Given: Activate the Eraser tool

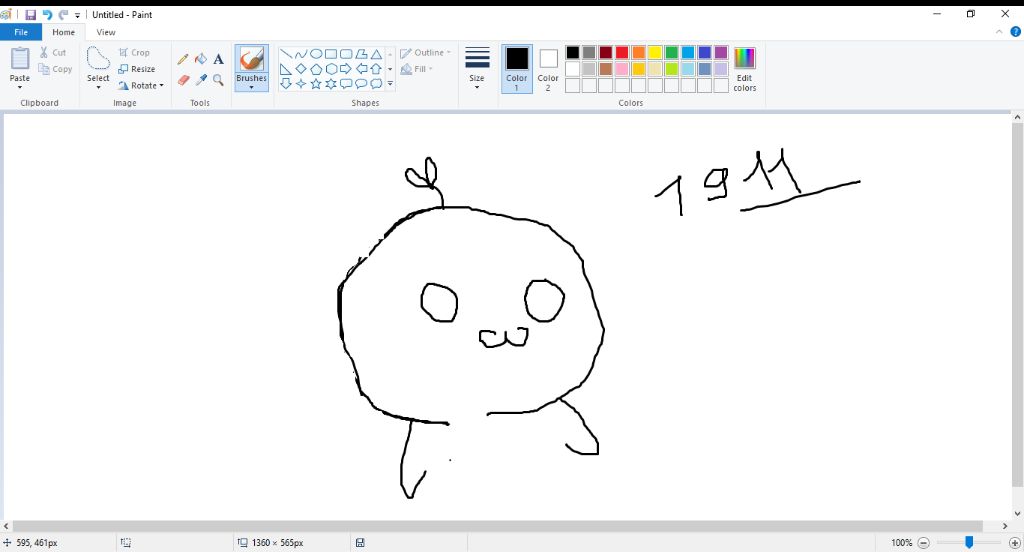Looking at the screenshot, I should tap(183, 80).
